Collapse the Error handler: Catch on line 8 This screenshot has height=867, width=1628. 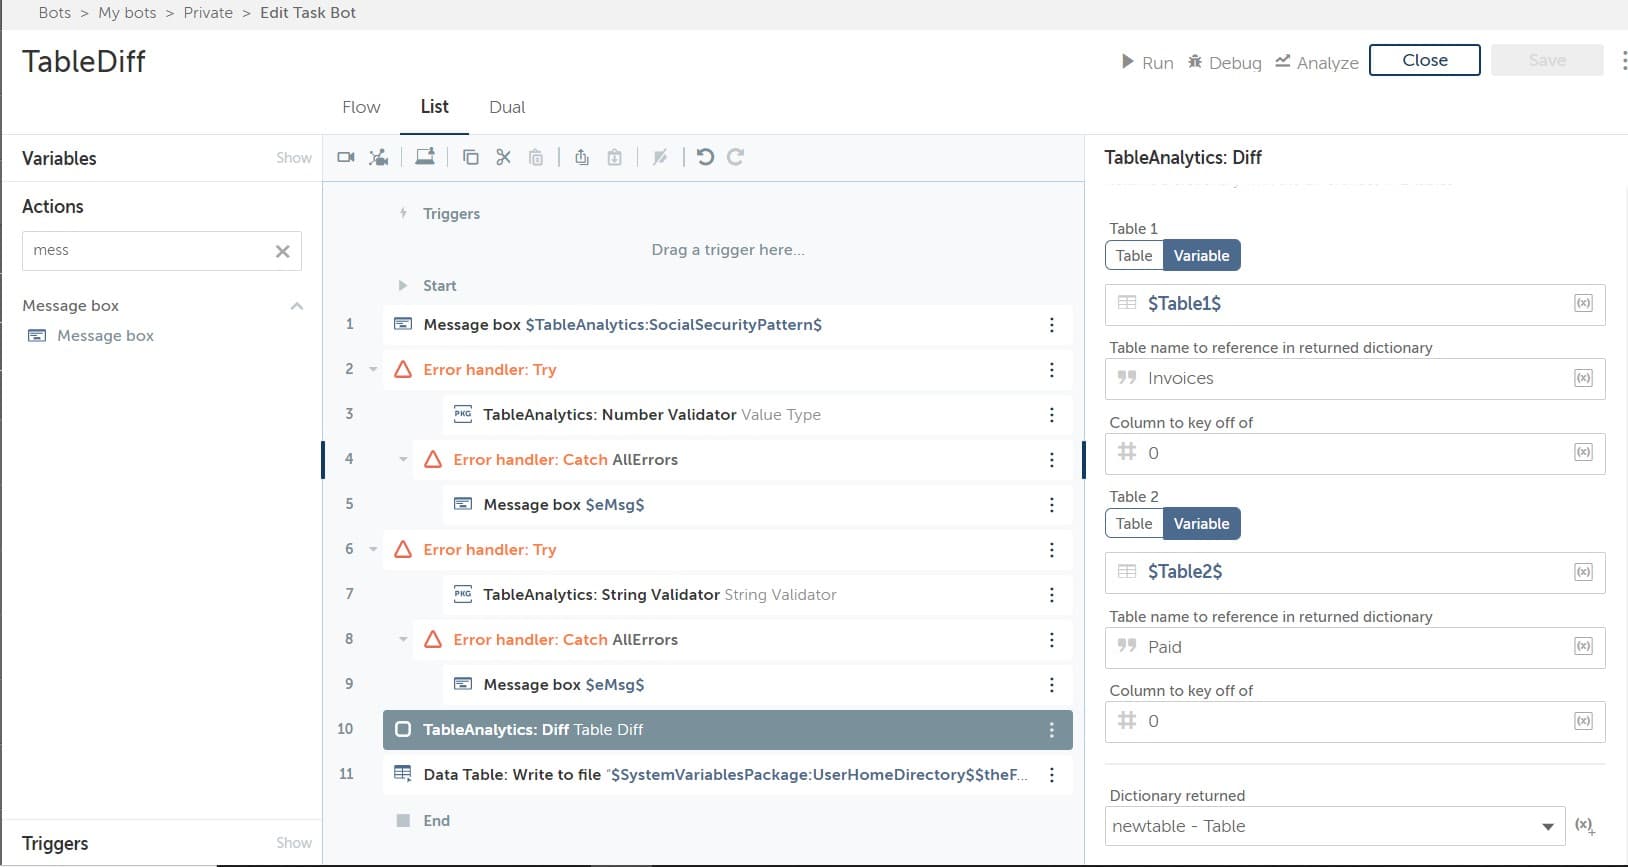[403, 640]
